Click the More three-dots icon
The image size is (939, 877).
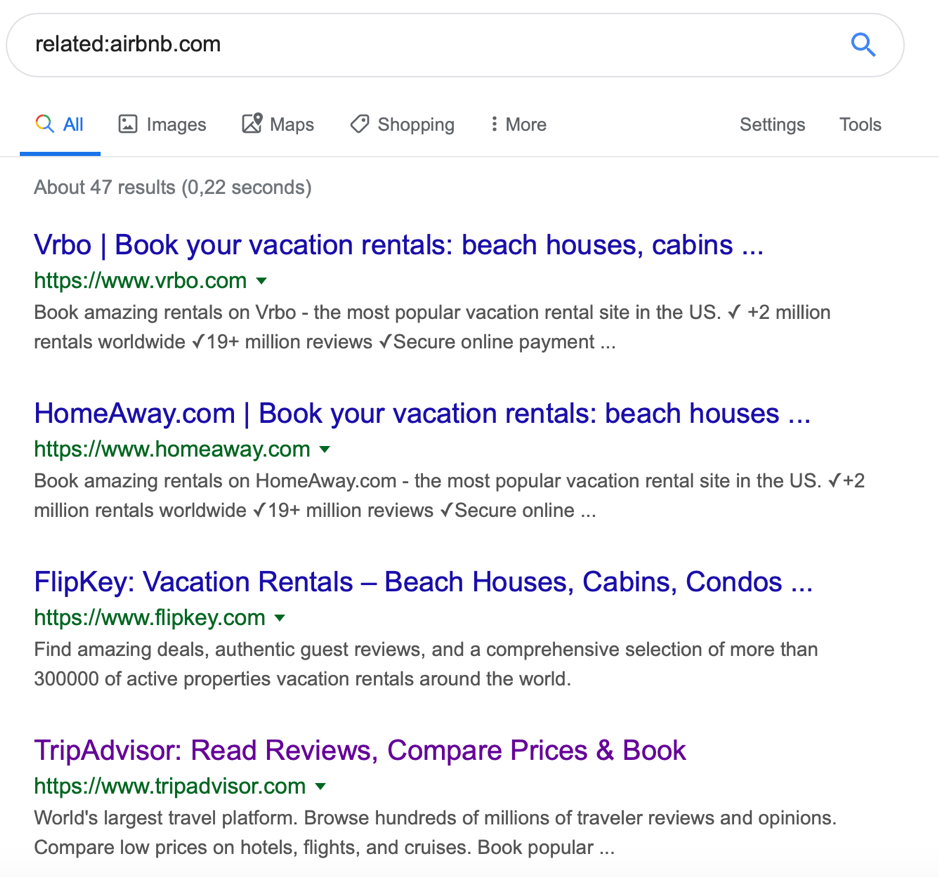click(x=494, y=124)
